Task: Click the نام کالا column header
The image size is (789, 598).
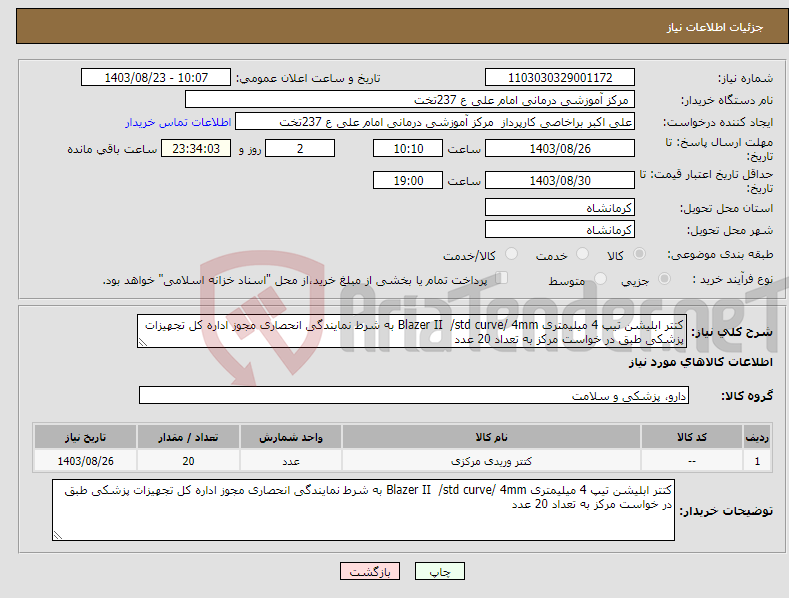Action: pos(491,437)
